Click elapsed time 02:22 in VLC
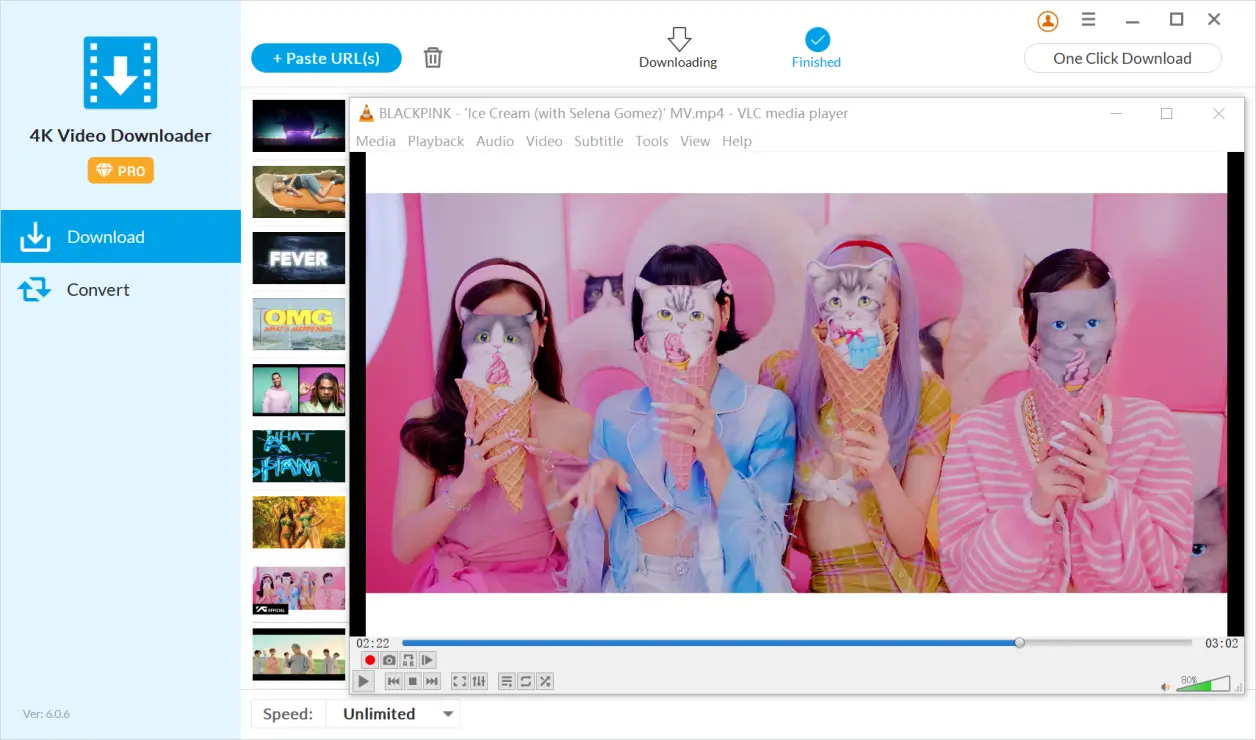Viewport: 1256px width, 740px height. 373,643
